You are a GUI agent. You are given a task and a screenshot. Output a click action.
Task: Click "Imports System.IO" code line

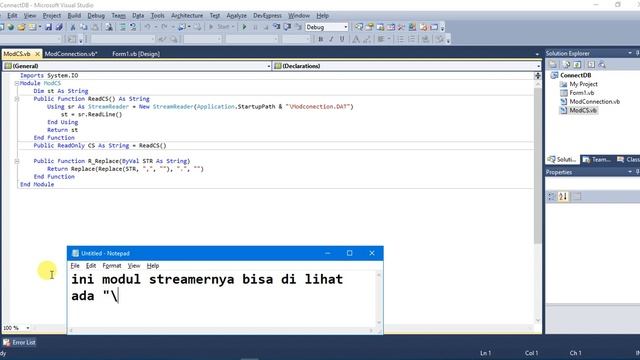[x=49, y=76]
